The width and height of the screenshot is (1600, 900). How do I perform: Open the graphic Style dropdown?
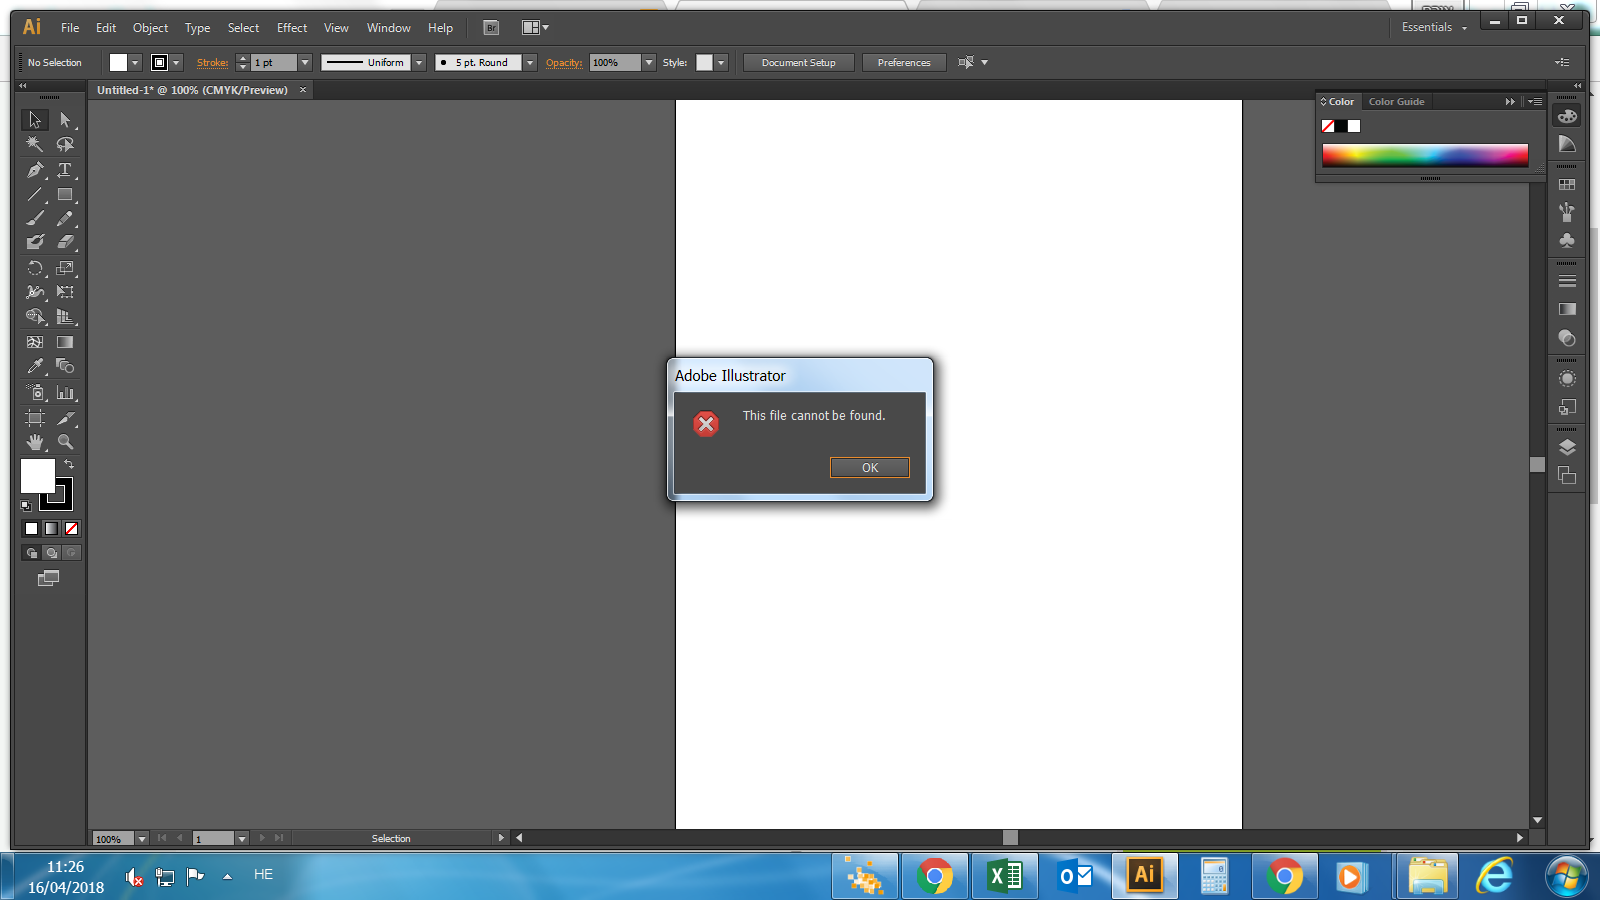[x=721, y=63]
